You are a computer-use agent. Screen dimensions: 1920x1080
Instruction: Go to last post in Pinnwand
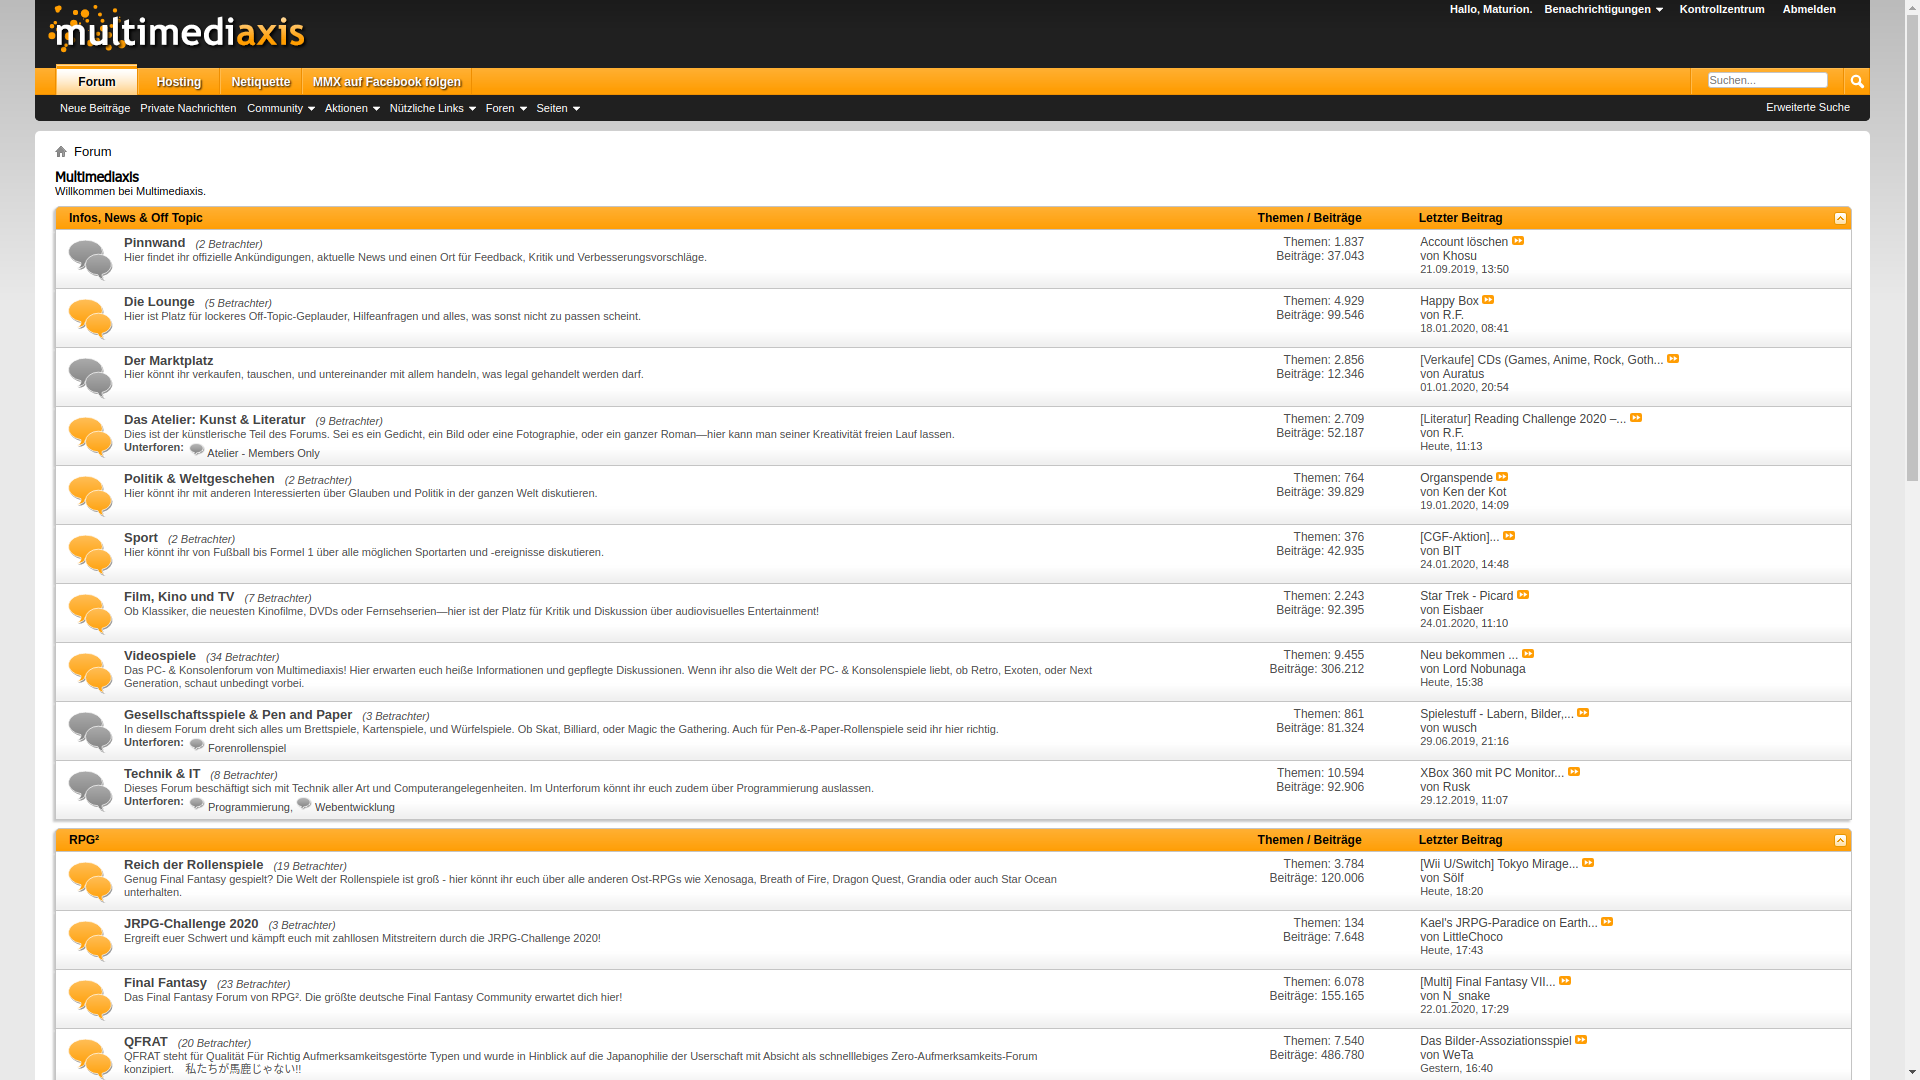(x=1518, y=241)
